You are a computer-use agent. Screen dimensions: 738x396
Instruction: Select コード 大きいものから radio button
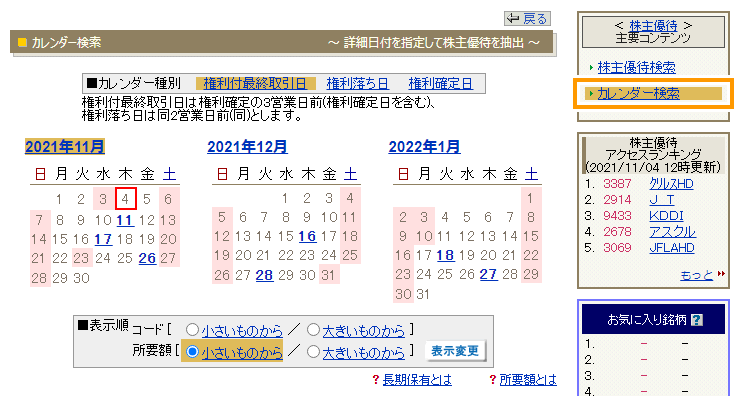(313, 330)
